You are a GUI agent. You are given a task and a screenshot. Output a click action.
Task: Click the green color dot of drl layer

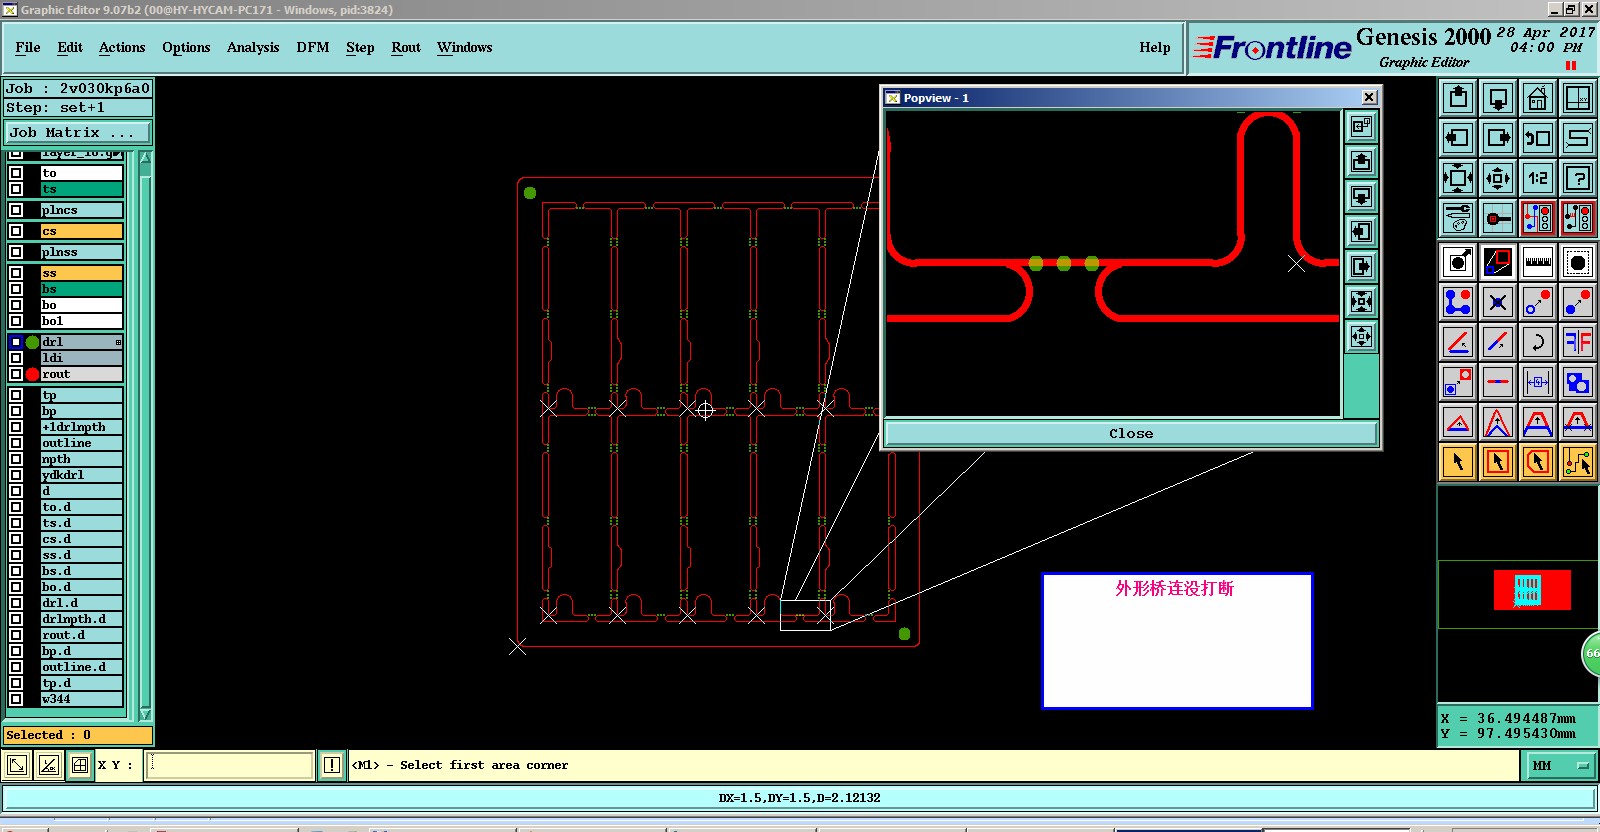point(32,342)
